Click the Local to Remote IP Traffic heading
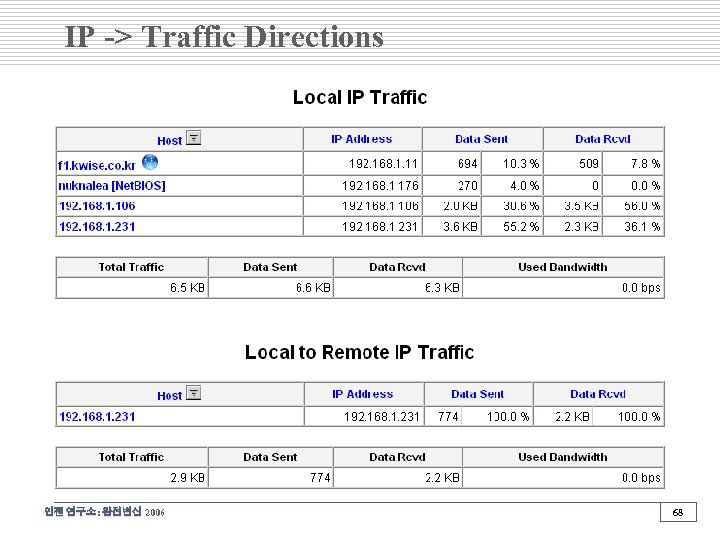Screen dimensions: 720x540 360,352
